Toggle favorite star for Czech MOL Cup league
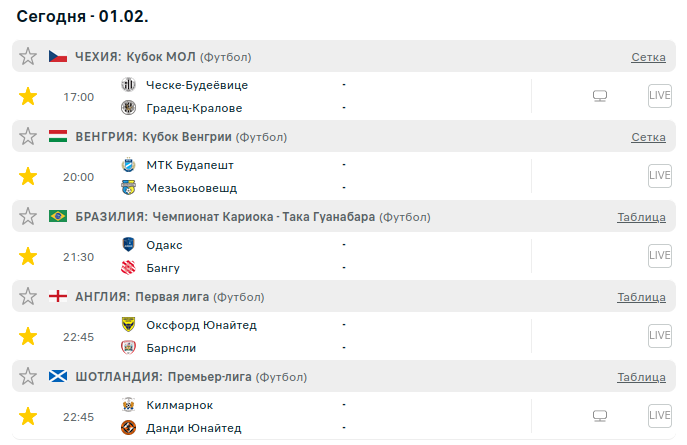Viewport: 687px width, 445px height. coord(28,57)
